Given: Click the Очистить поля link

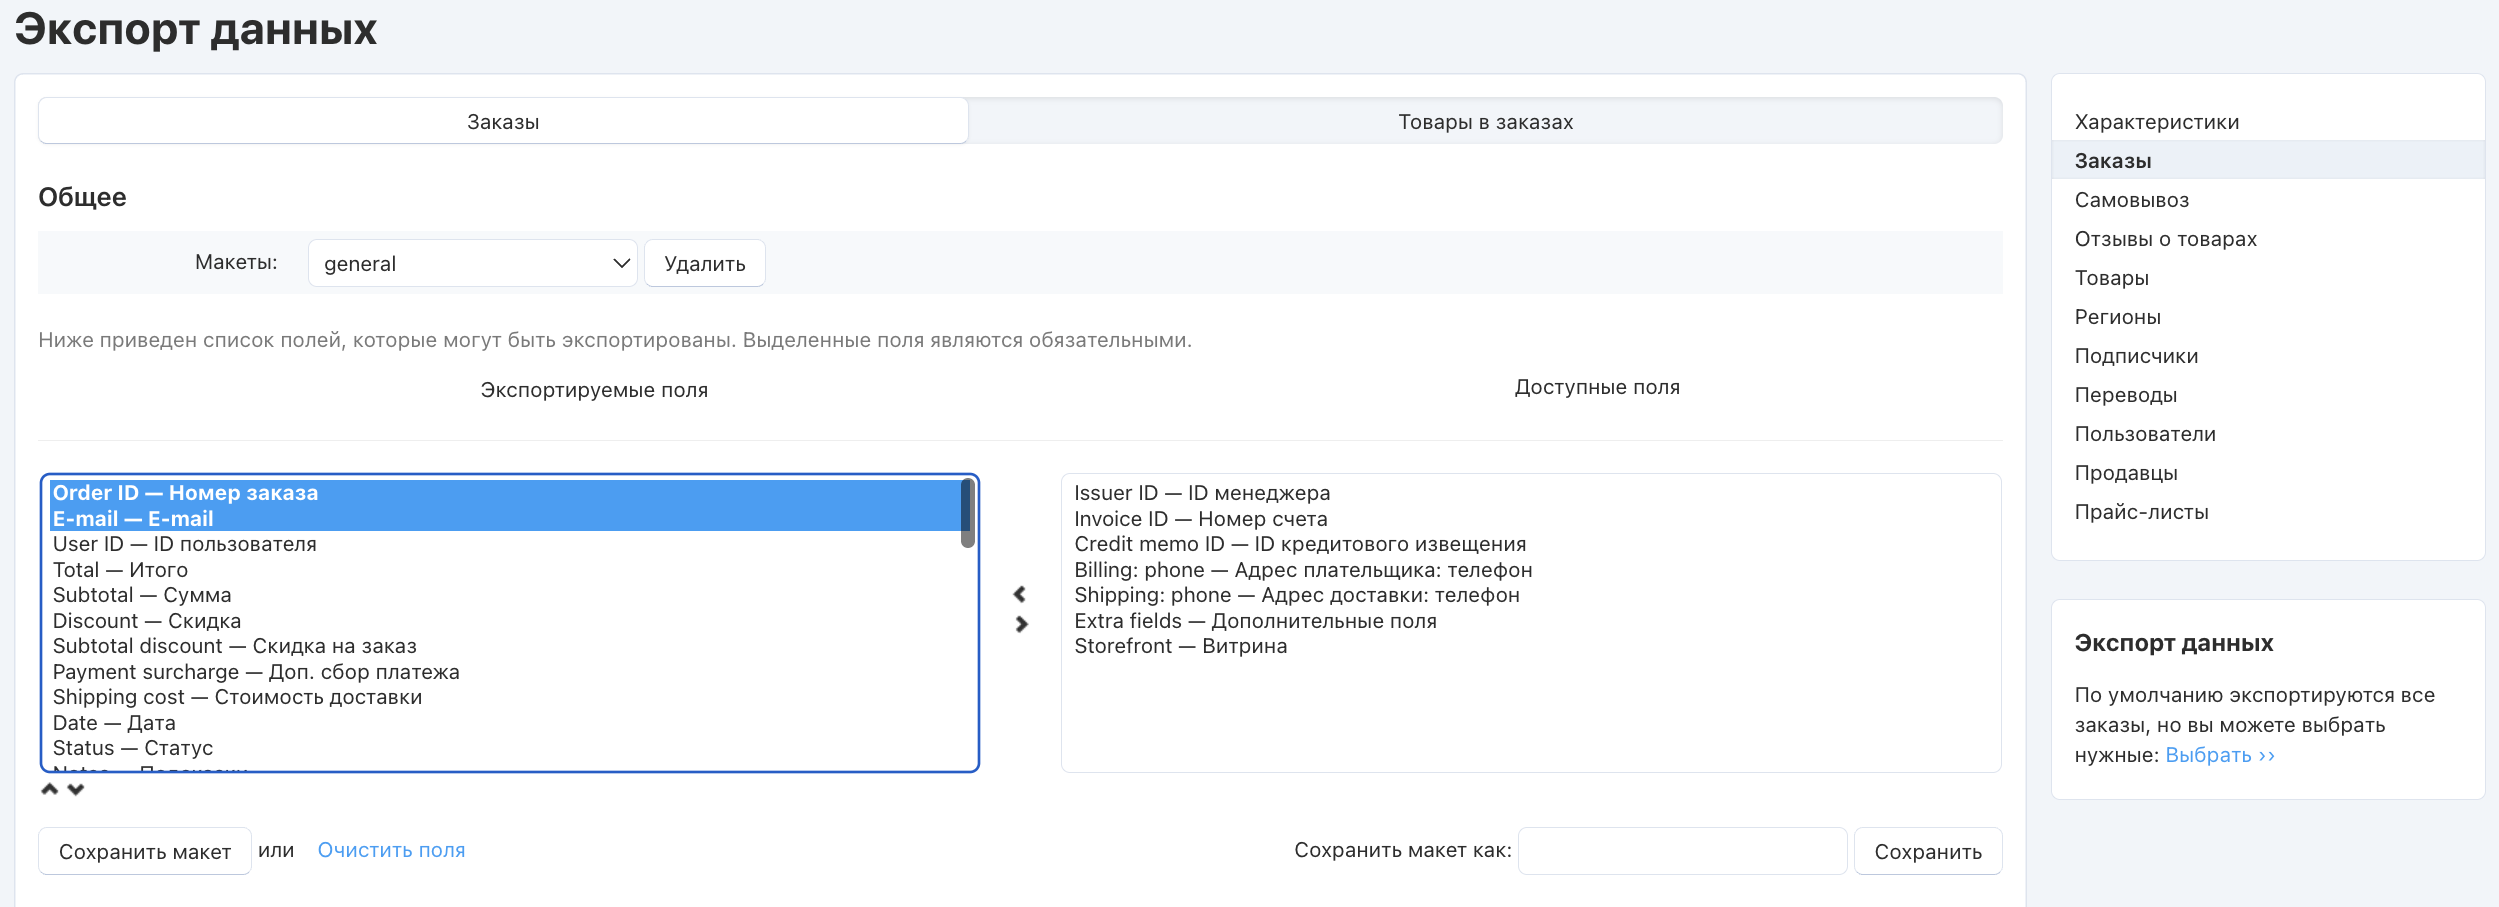Looking at the screenshot, I should [391, 850].
